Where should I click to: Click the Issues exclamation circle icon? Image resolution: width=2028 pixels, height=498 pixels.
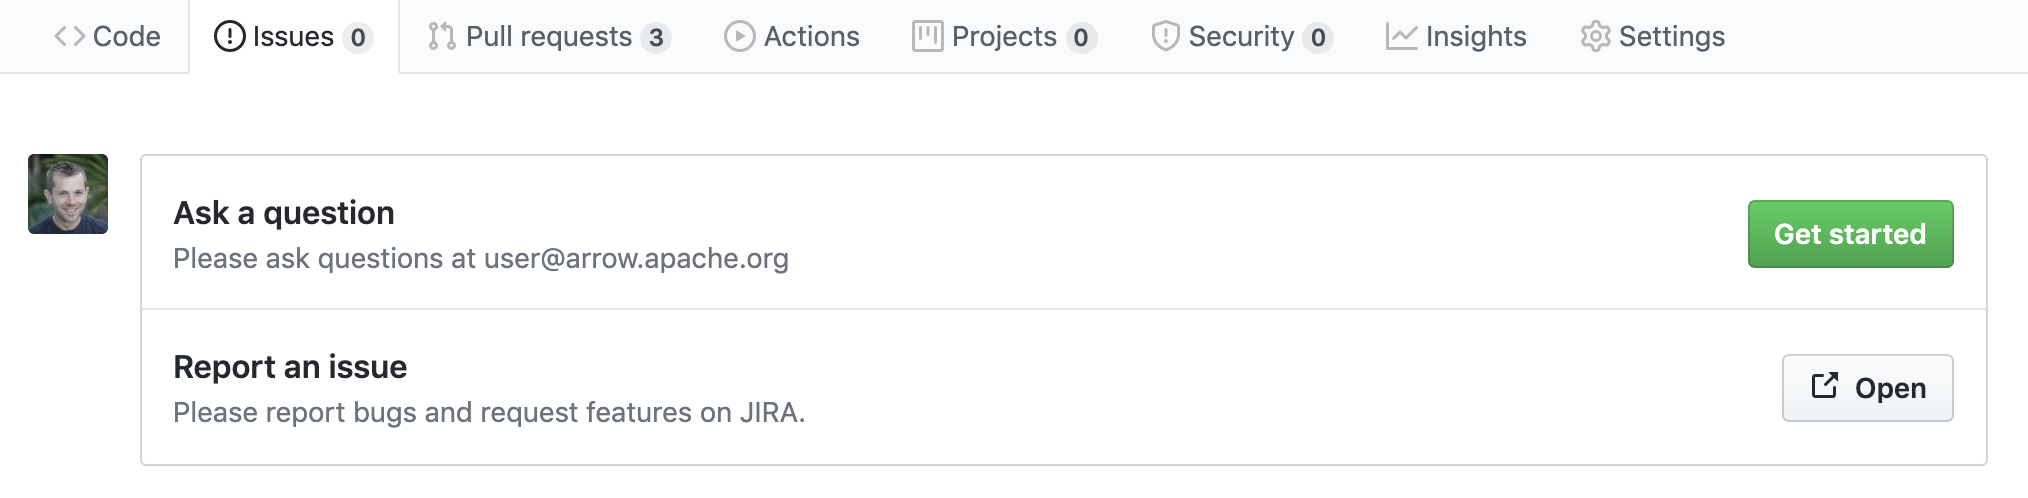(x=229, y=37)
